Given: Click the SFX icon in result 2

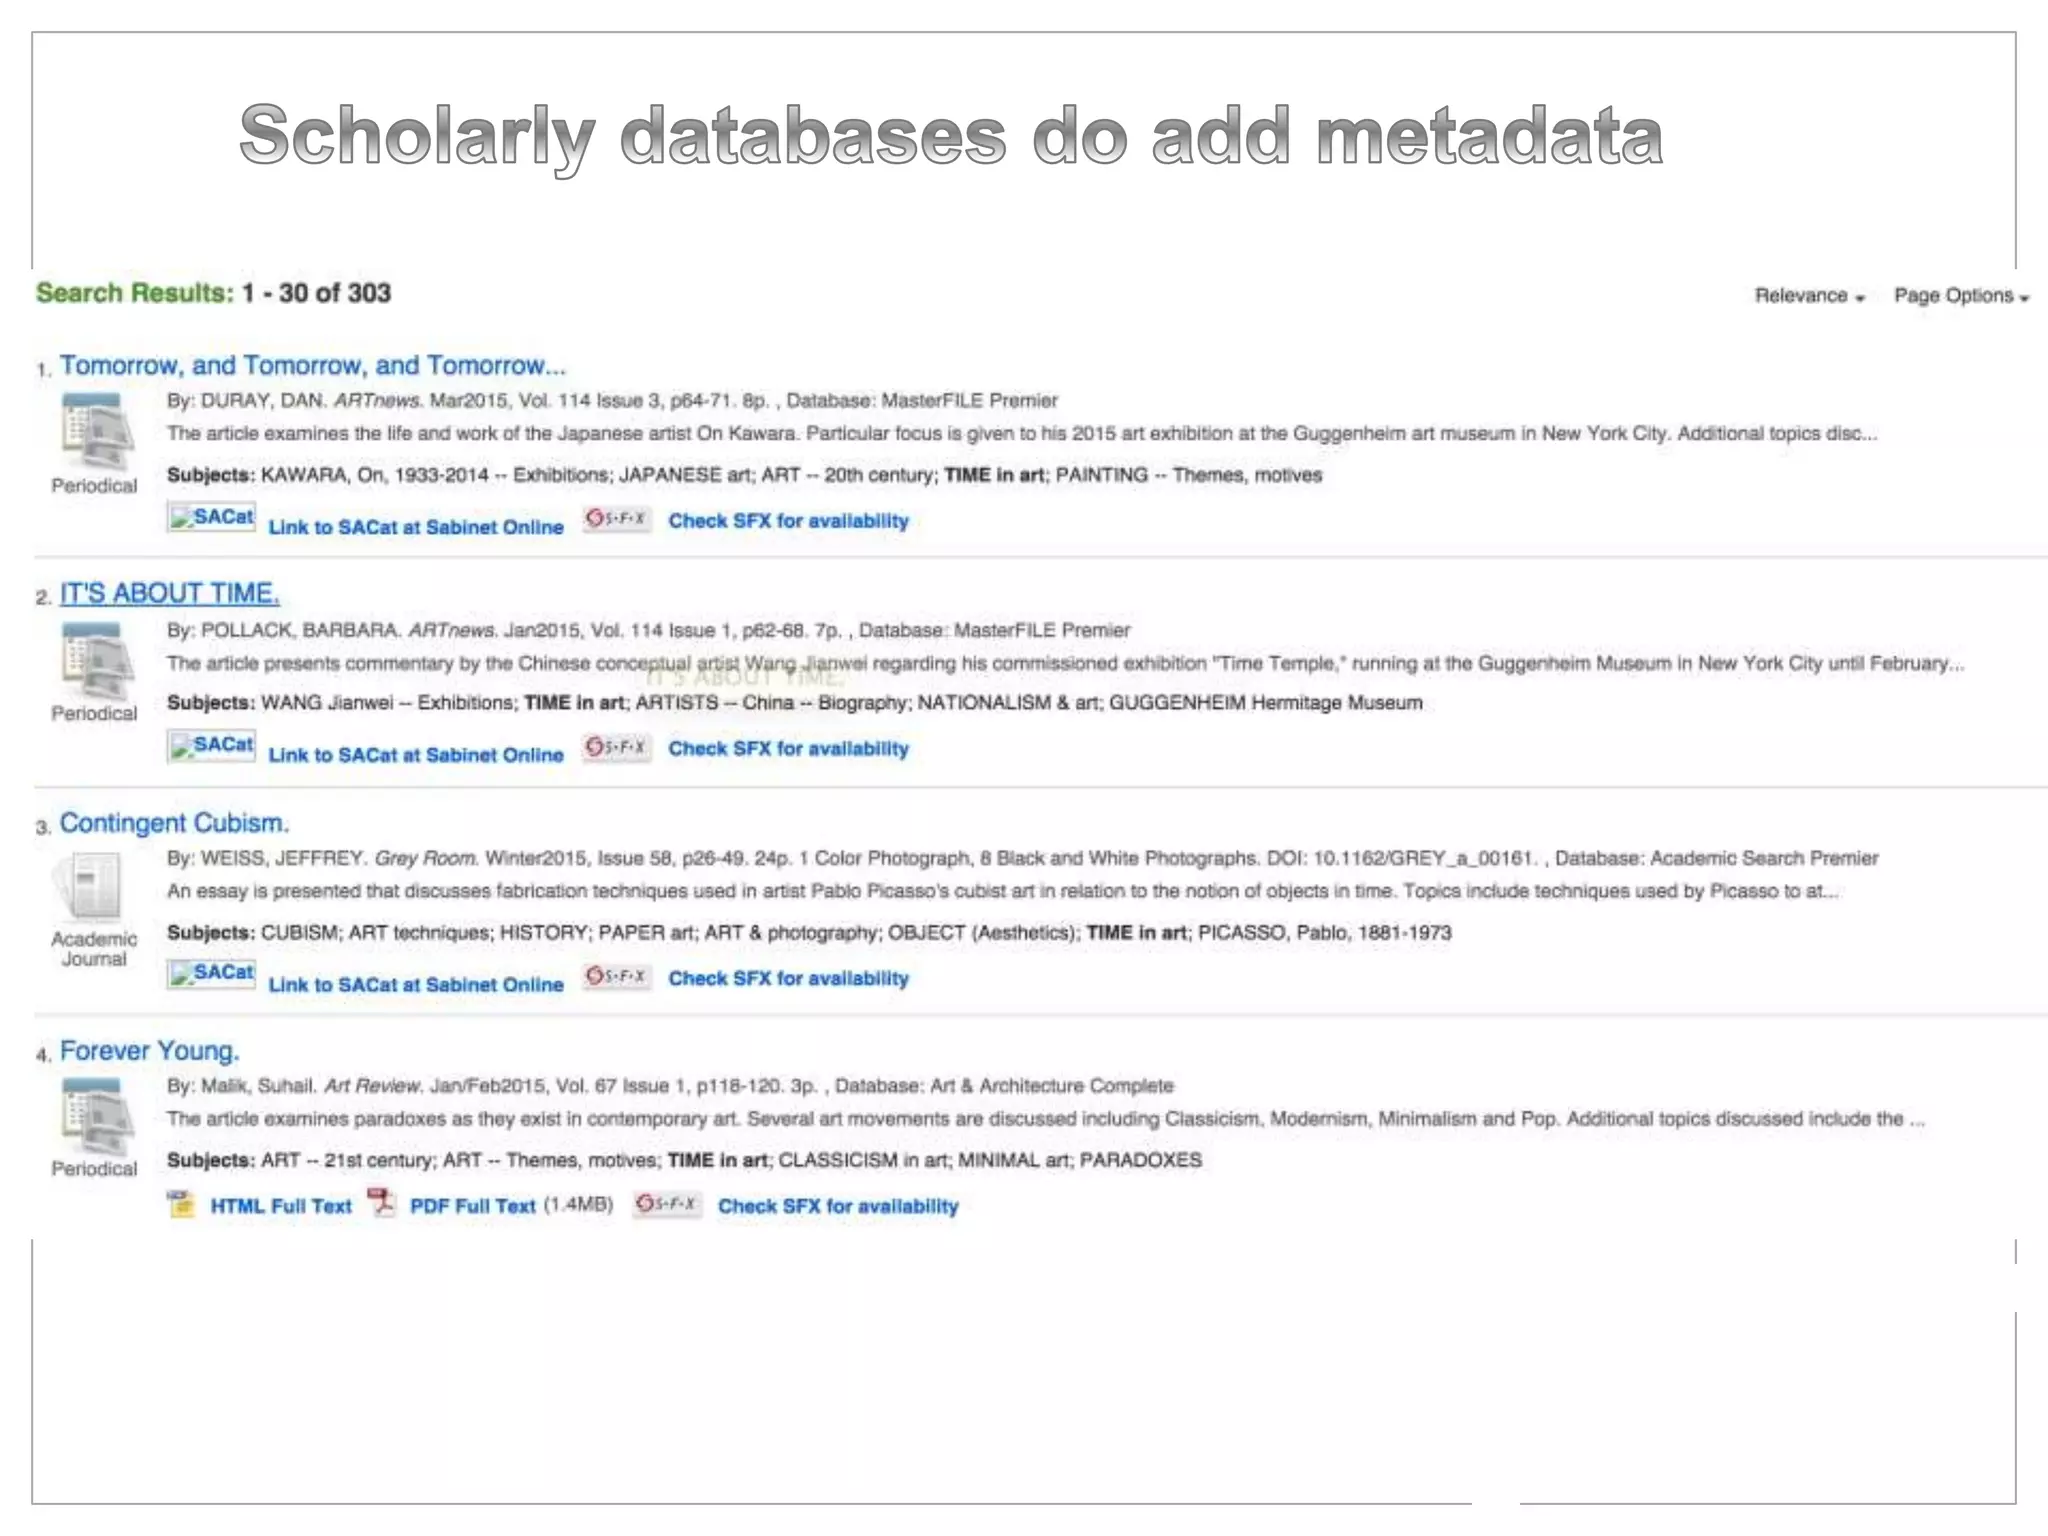Looking at the screenshot, I should (617, 747).
